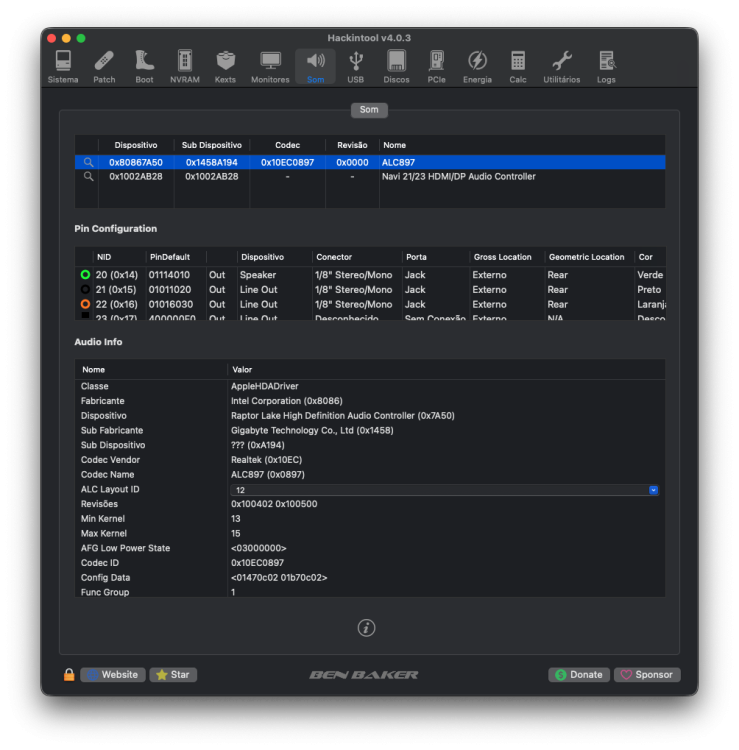Viewport: 739px width, 750px height.
Task: Click Revisões value 0x100402 0x100500
Action: 274,504
